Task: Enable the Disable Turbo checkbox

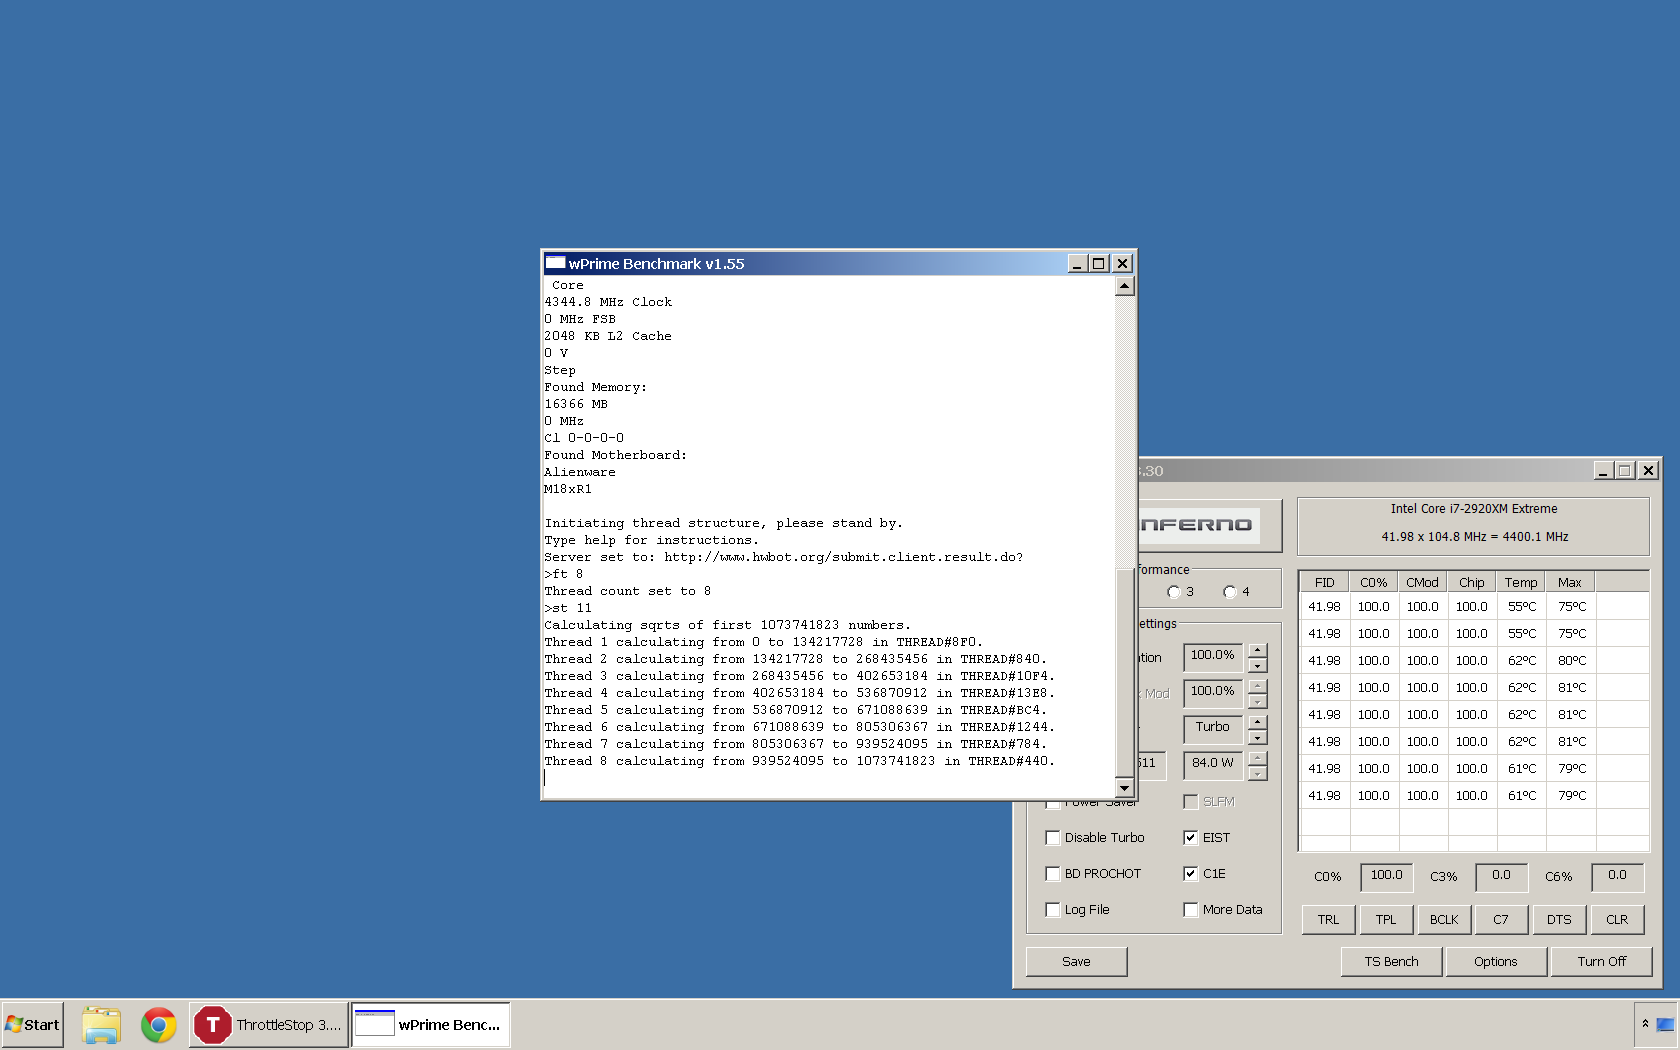Action: [x=1052, y=838]
